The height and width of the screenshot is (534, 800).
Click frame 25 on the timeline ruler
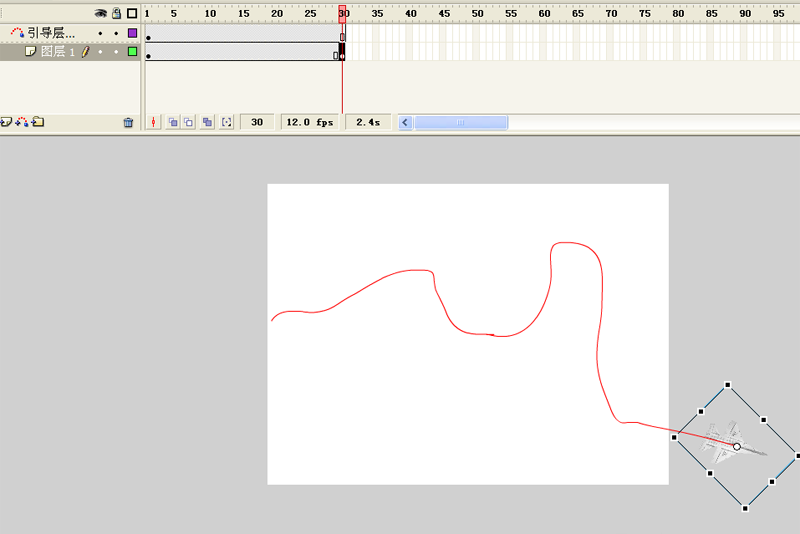click(310, 13)
